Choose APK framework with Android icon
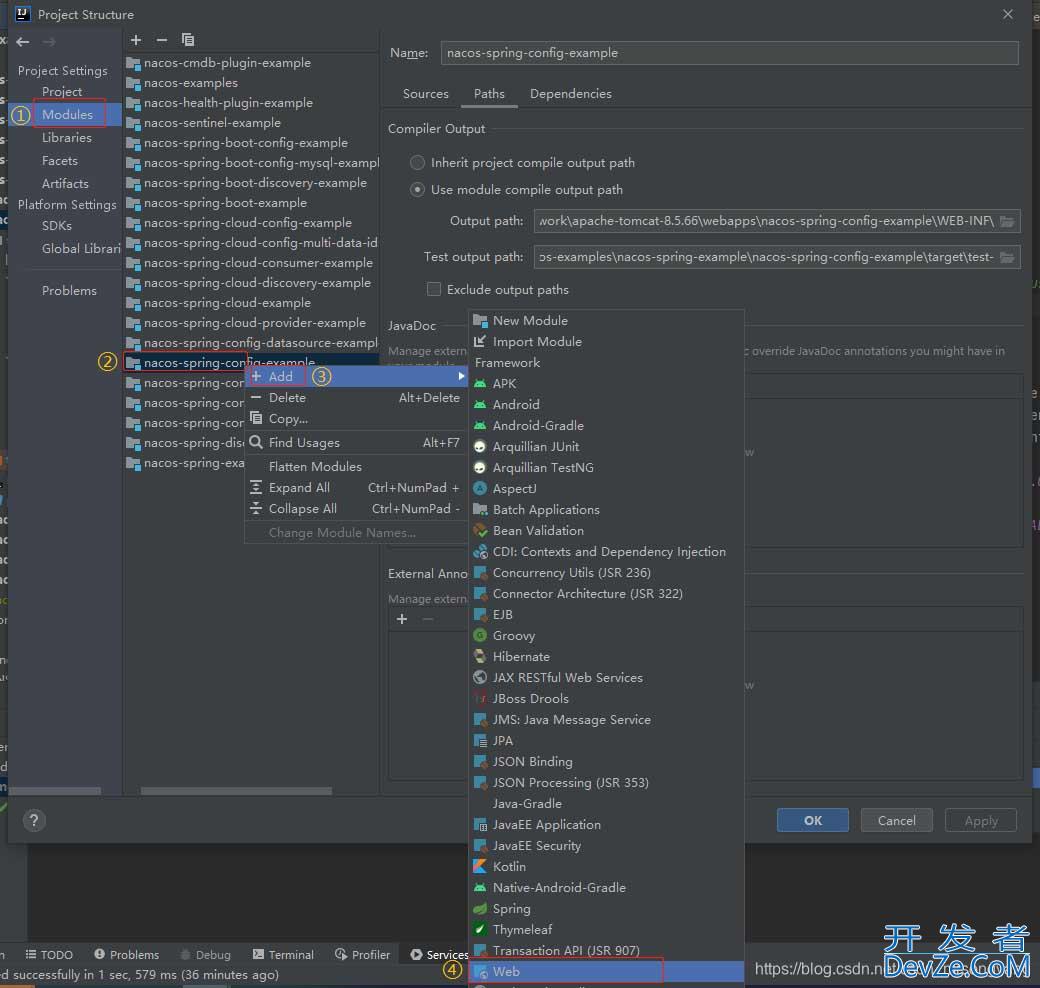Image resolution: width=1040 pixels, height=988 pixels. coord(606,383)
